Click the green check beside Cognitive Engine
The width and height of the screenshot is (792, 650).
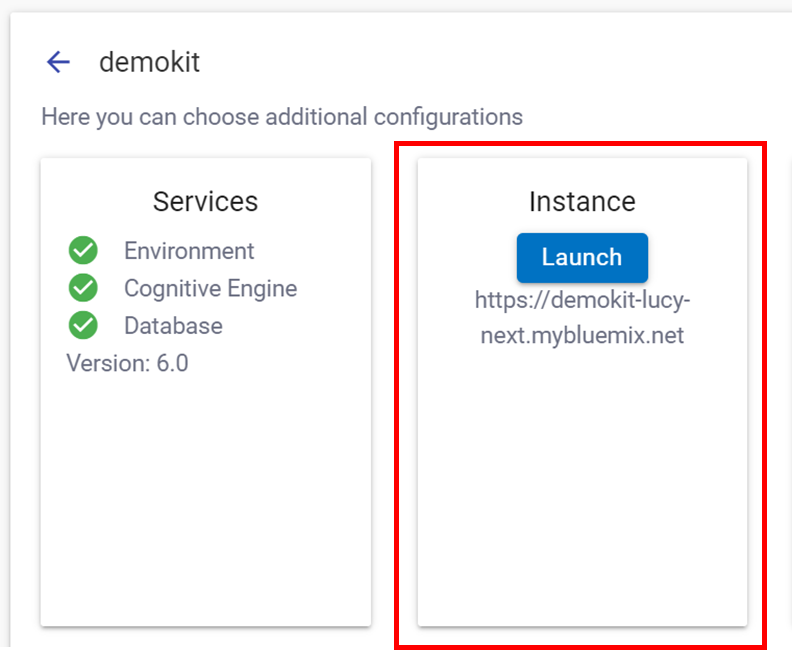[x=83, y=288]
